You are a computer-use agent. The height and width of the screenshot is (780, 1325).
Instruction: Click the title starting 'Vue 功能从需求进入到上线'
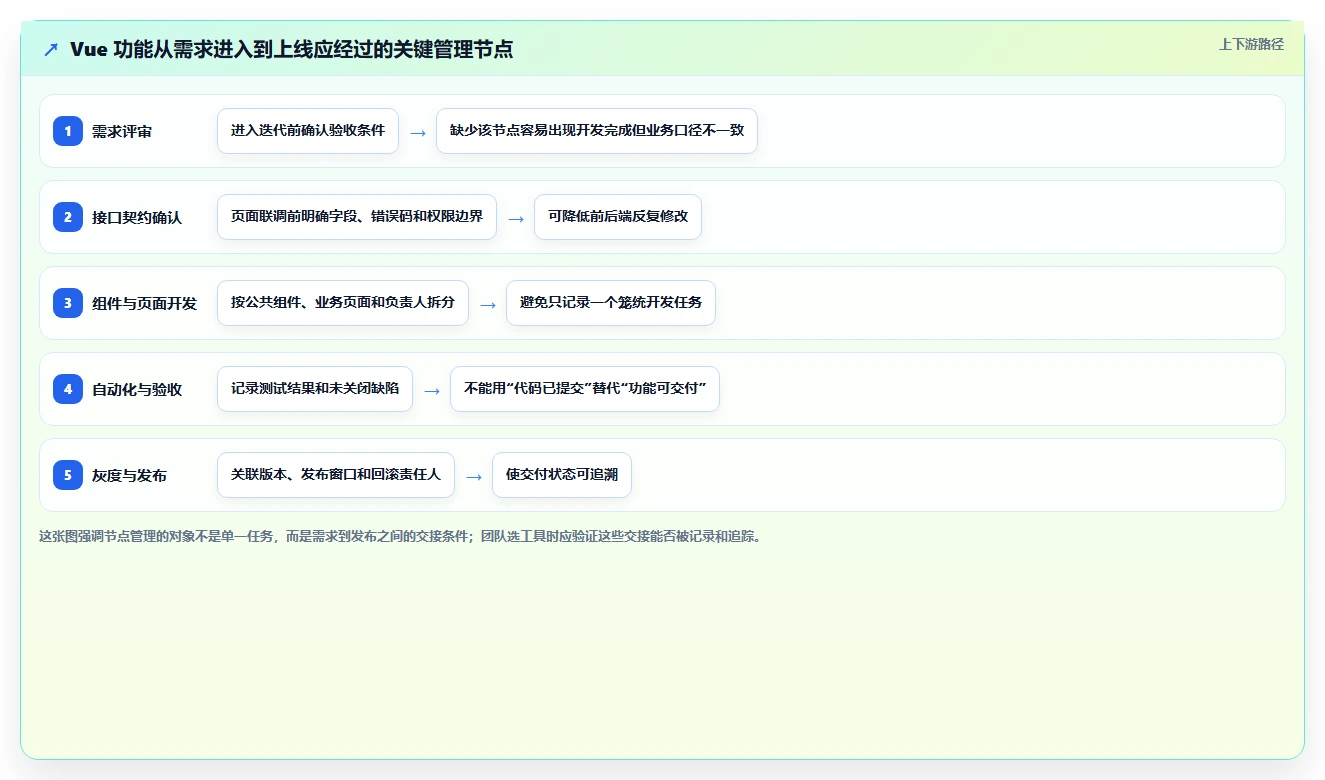pos(291,50)
